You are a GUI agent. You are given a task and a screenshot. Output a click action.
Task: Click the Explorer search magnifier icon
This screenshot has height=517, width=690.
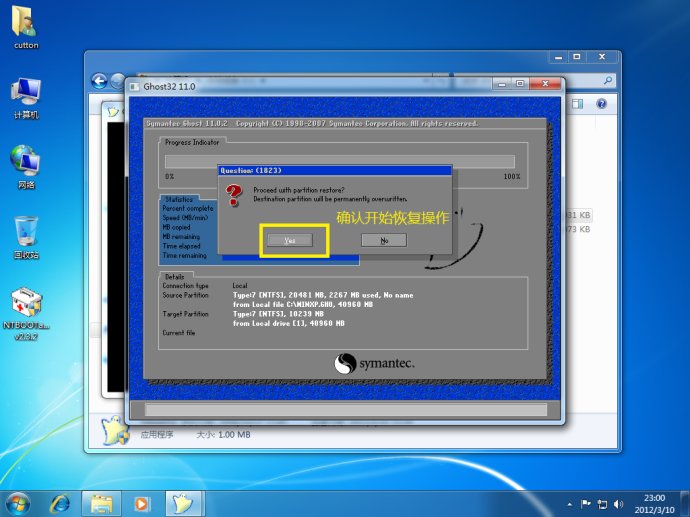point(608,81)
